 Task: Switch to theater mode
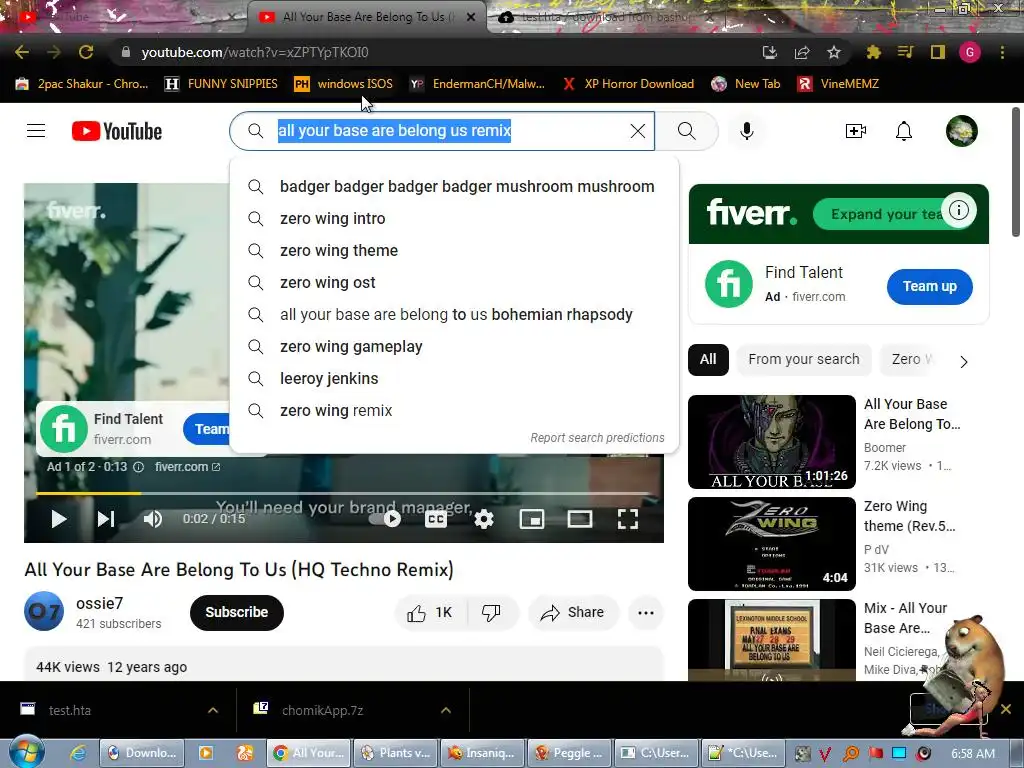click(x=579, y=519)
